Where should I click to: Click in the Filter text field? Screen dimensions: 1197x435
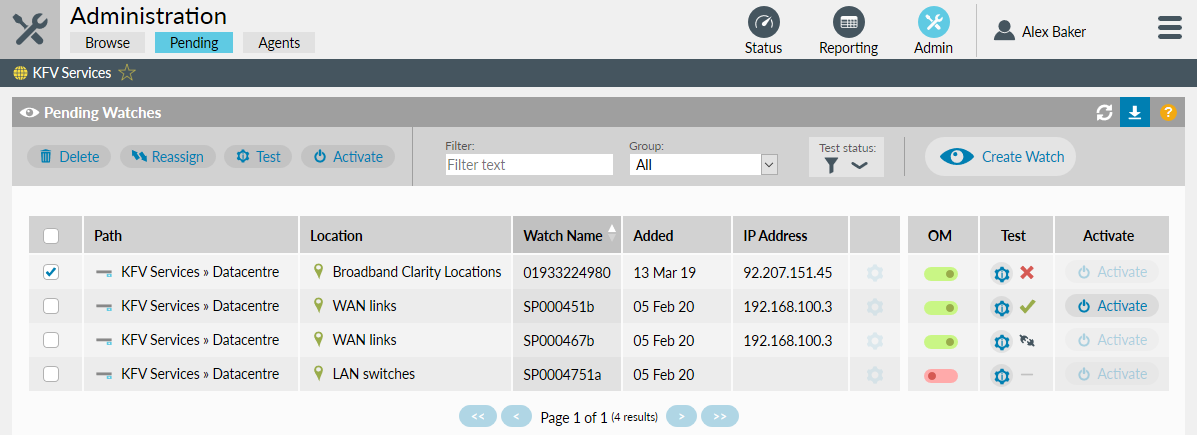pos(528,165)
